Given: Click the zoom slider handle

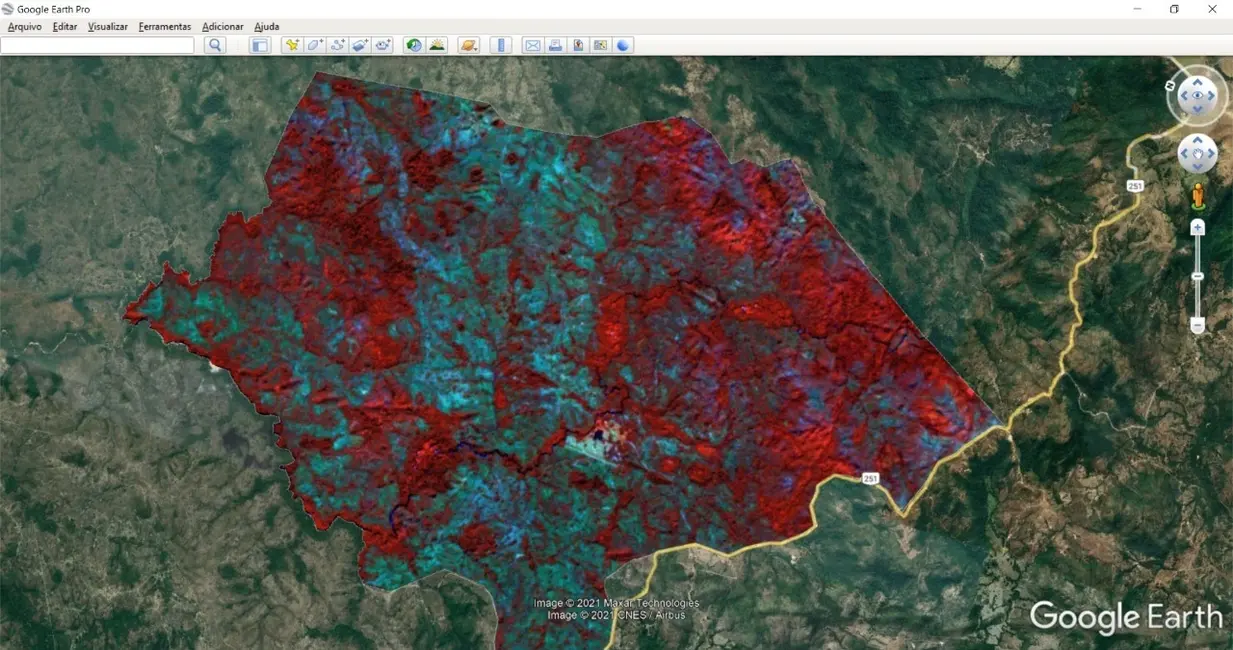Looking at the screenshot, I should (1197, 276).
